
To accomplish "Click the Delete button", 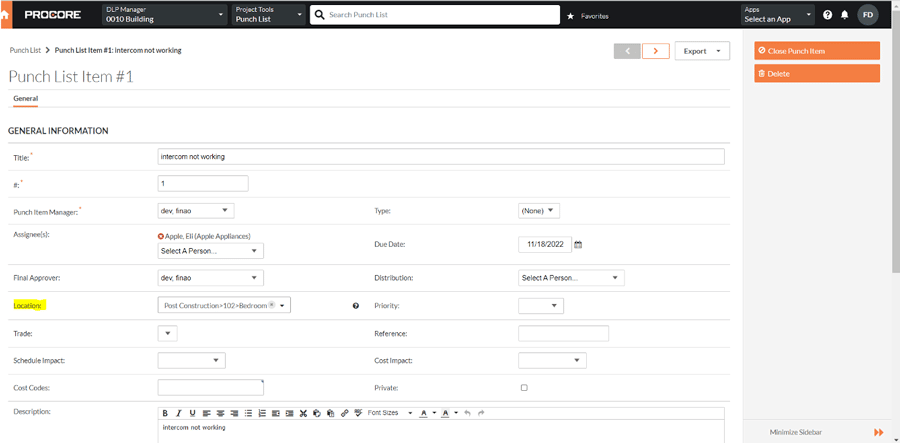I will [x=817, y=73].
